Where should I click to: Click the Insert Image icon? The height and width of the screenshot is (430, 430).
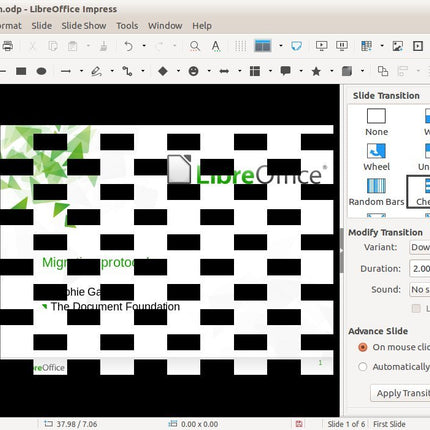click(397, 46)
